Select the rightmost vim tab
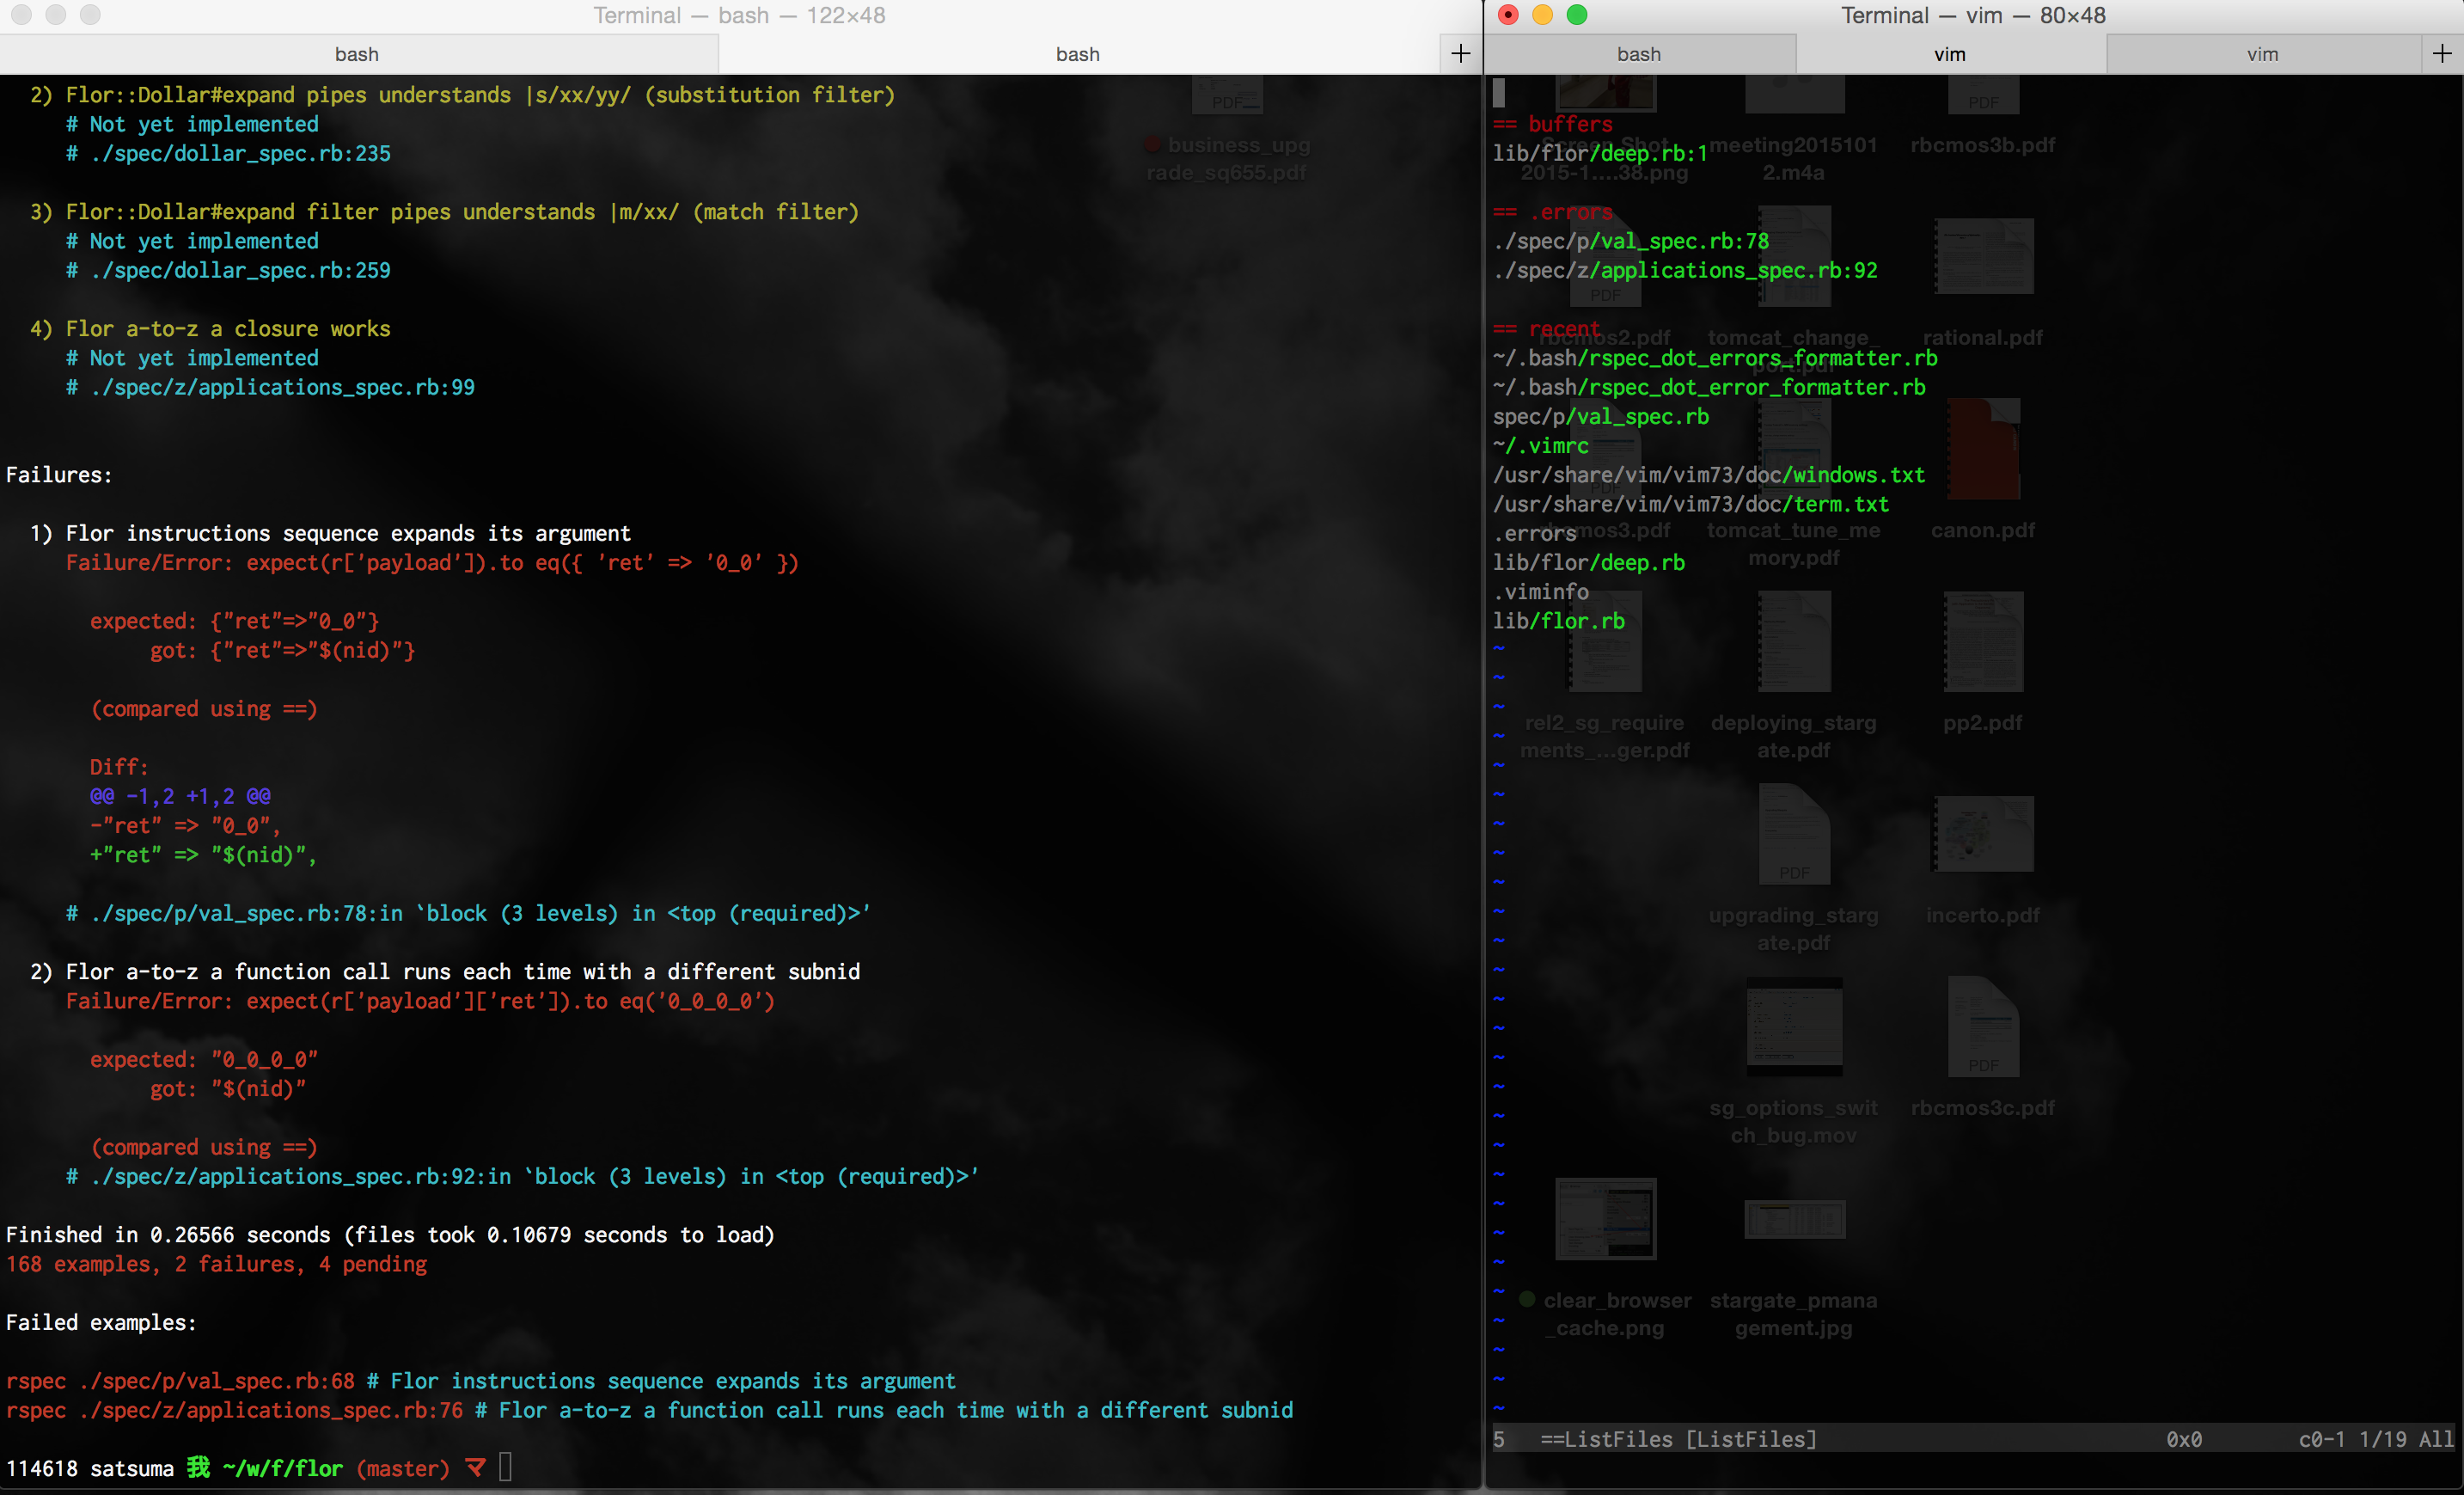The height and width of the screenshot is (1495, 2464). (x=2262, y=54)
